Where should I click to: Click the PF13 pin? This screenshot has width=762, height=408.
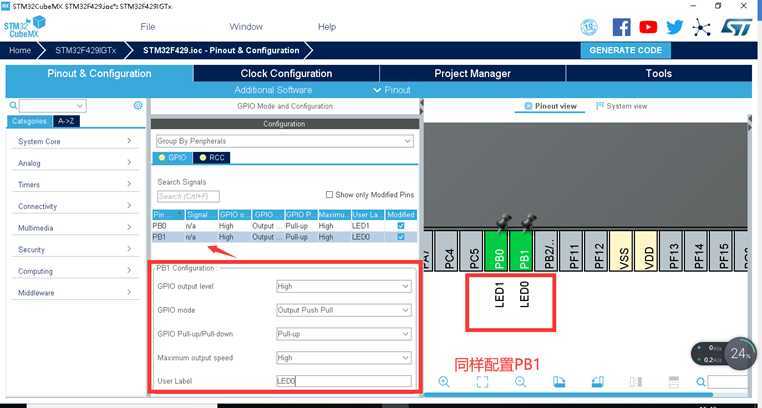[x=671, y=251]
